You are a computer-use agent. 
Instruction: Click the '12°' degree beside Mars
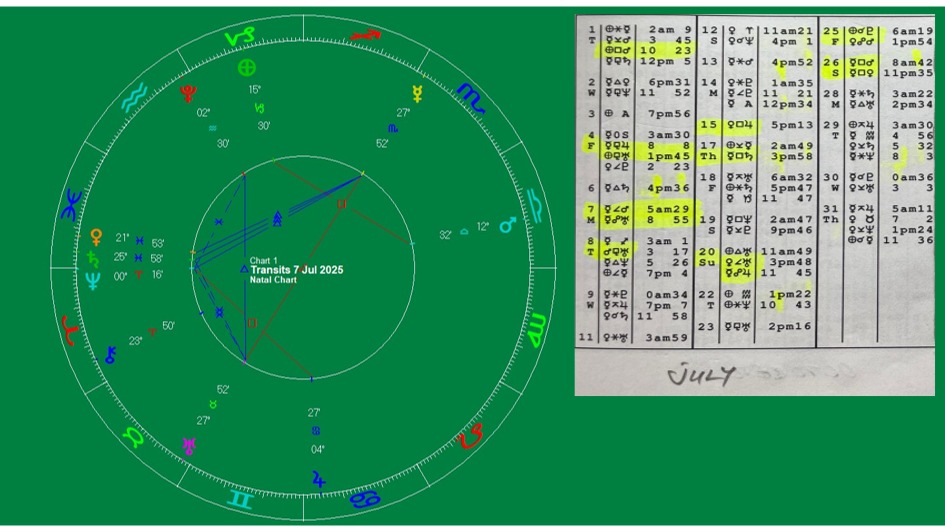click(483, 227)
